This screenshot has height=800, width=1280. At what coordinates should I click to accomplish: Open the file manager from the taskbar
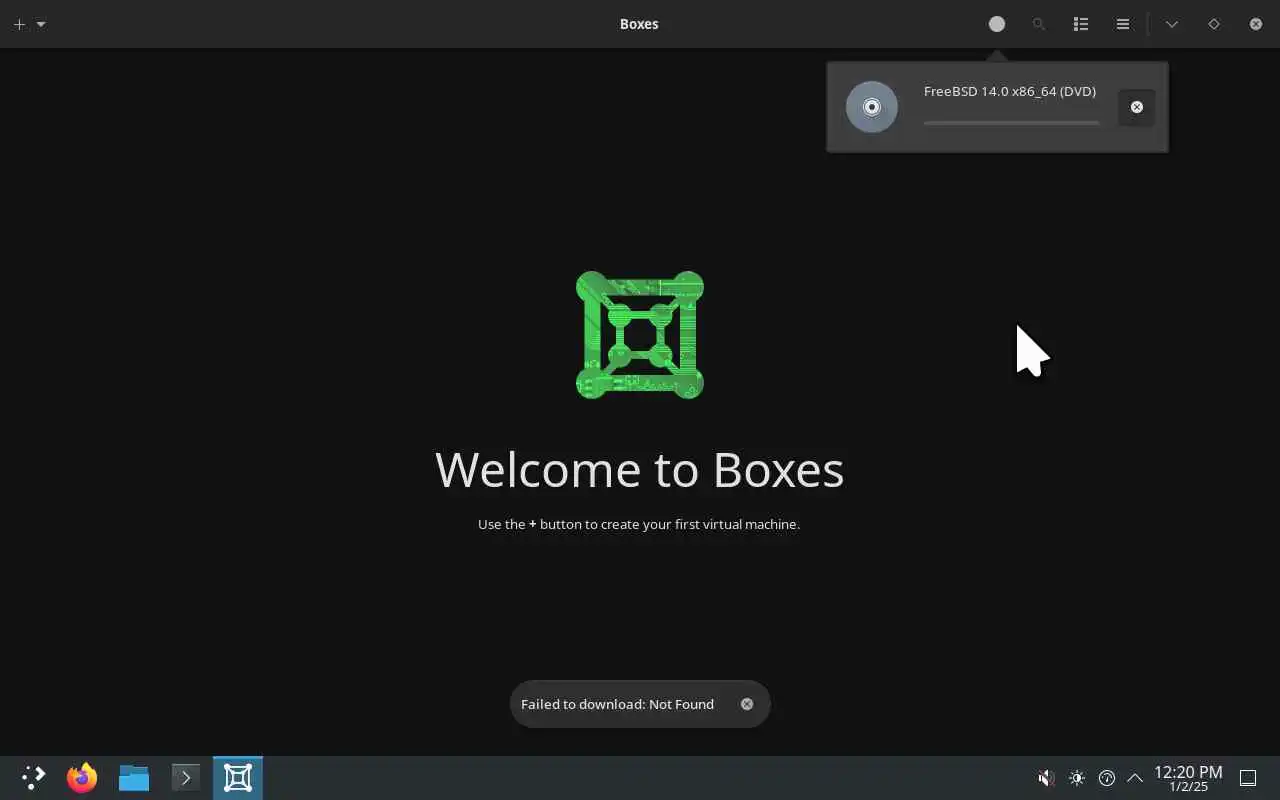click(134, 778)
